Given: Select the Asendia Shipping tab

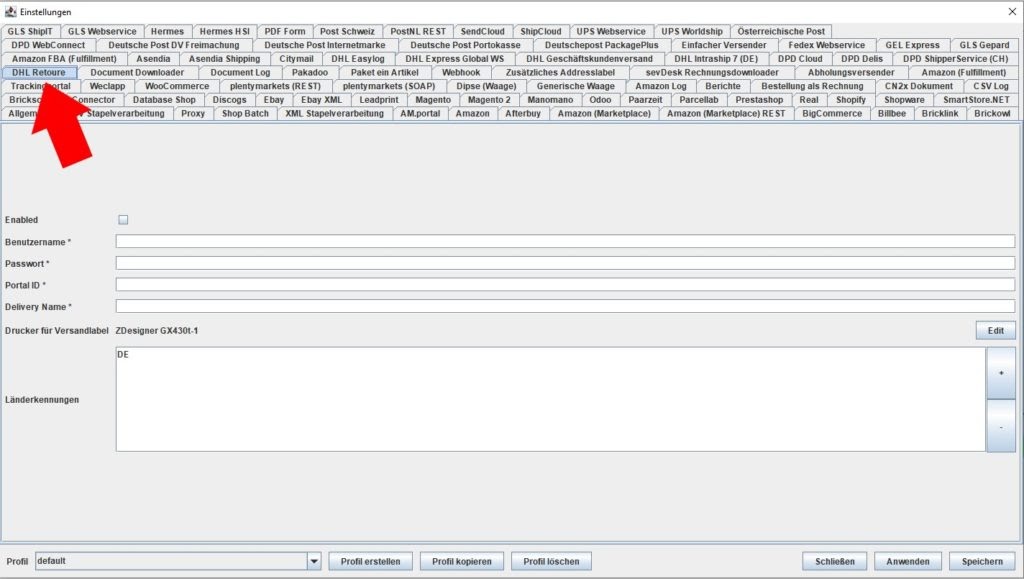Looking at the screenshot, I should pos(225,59).
